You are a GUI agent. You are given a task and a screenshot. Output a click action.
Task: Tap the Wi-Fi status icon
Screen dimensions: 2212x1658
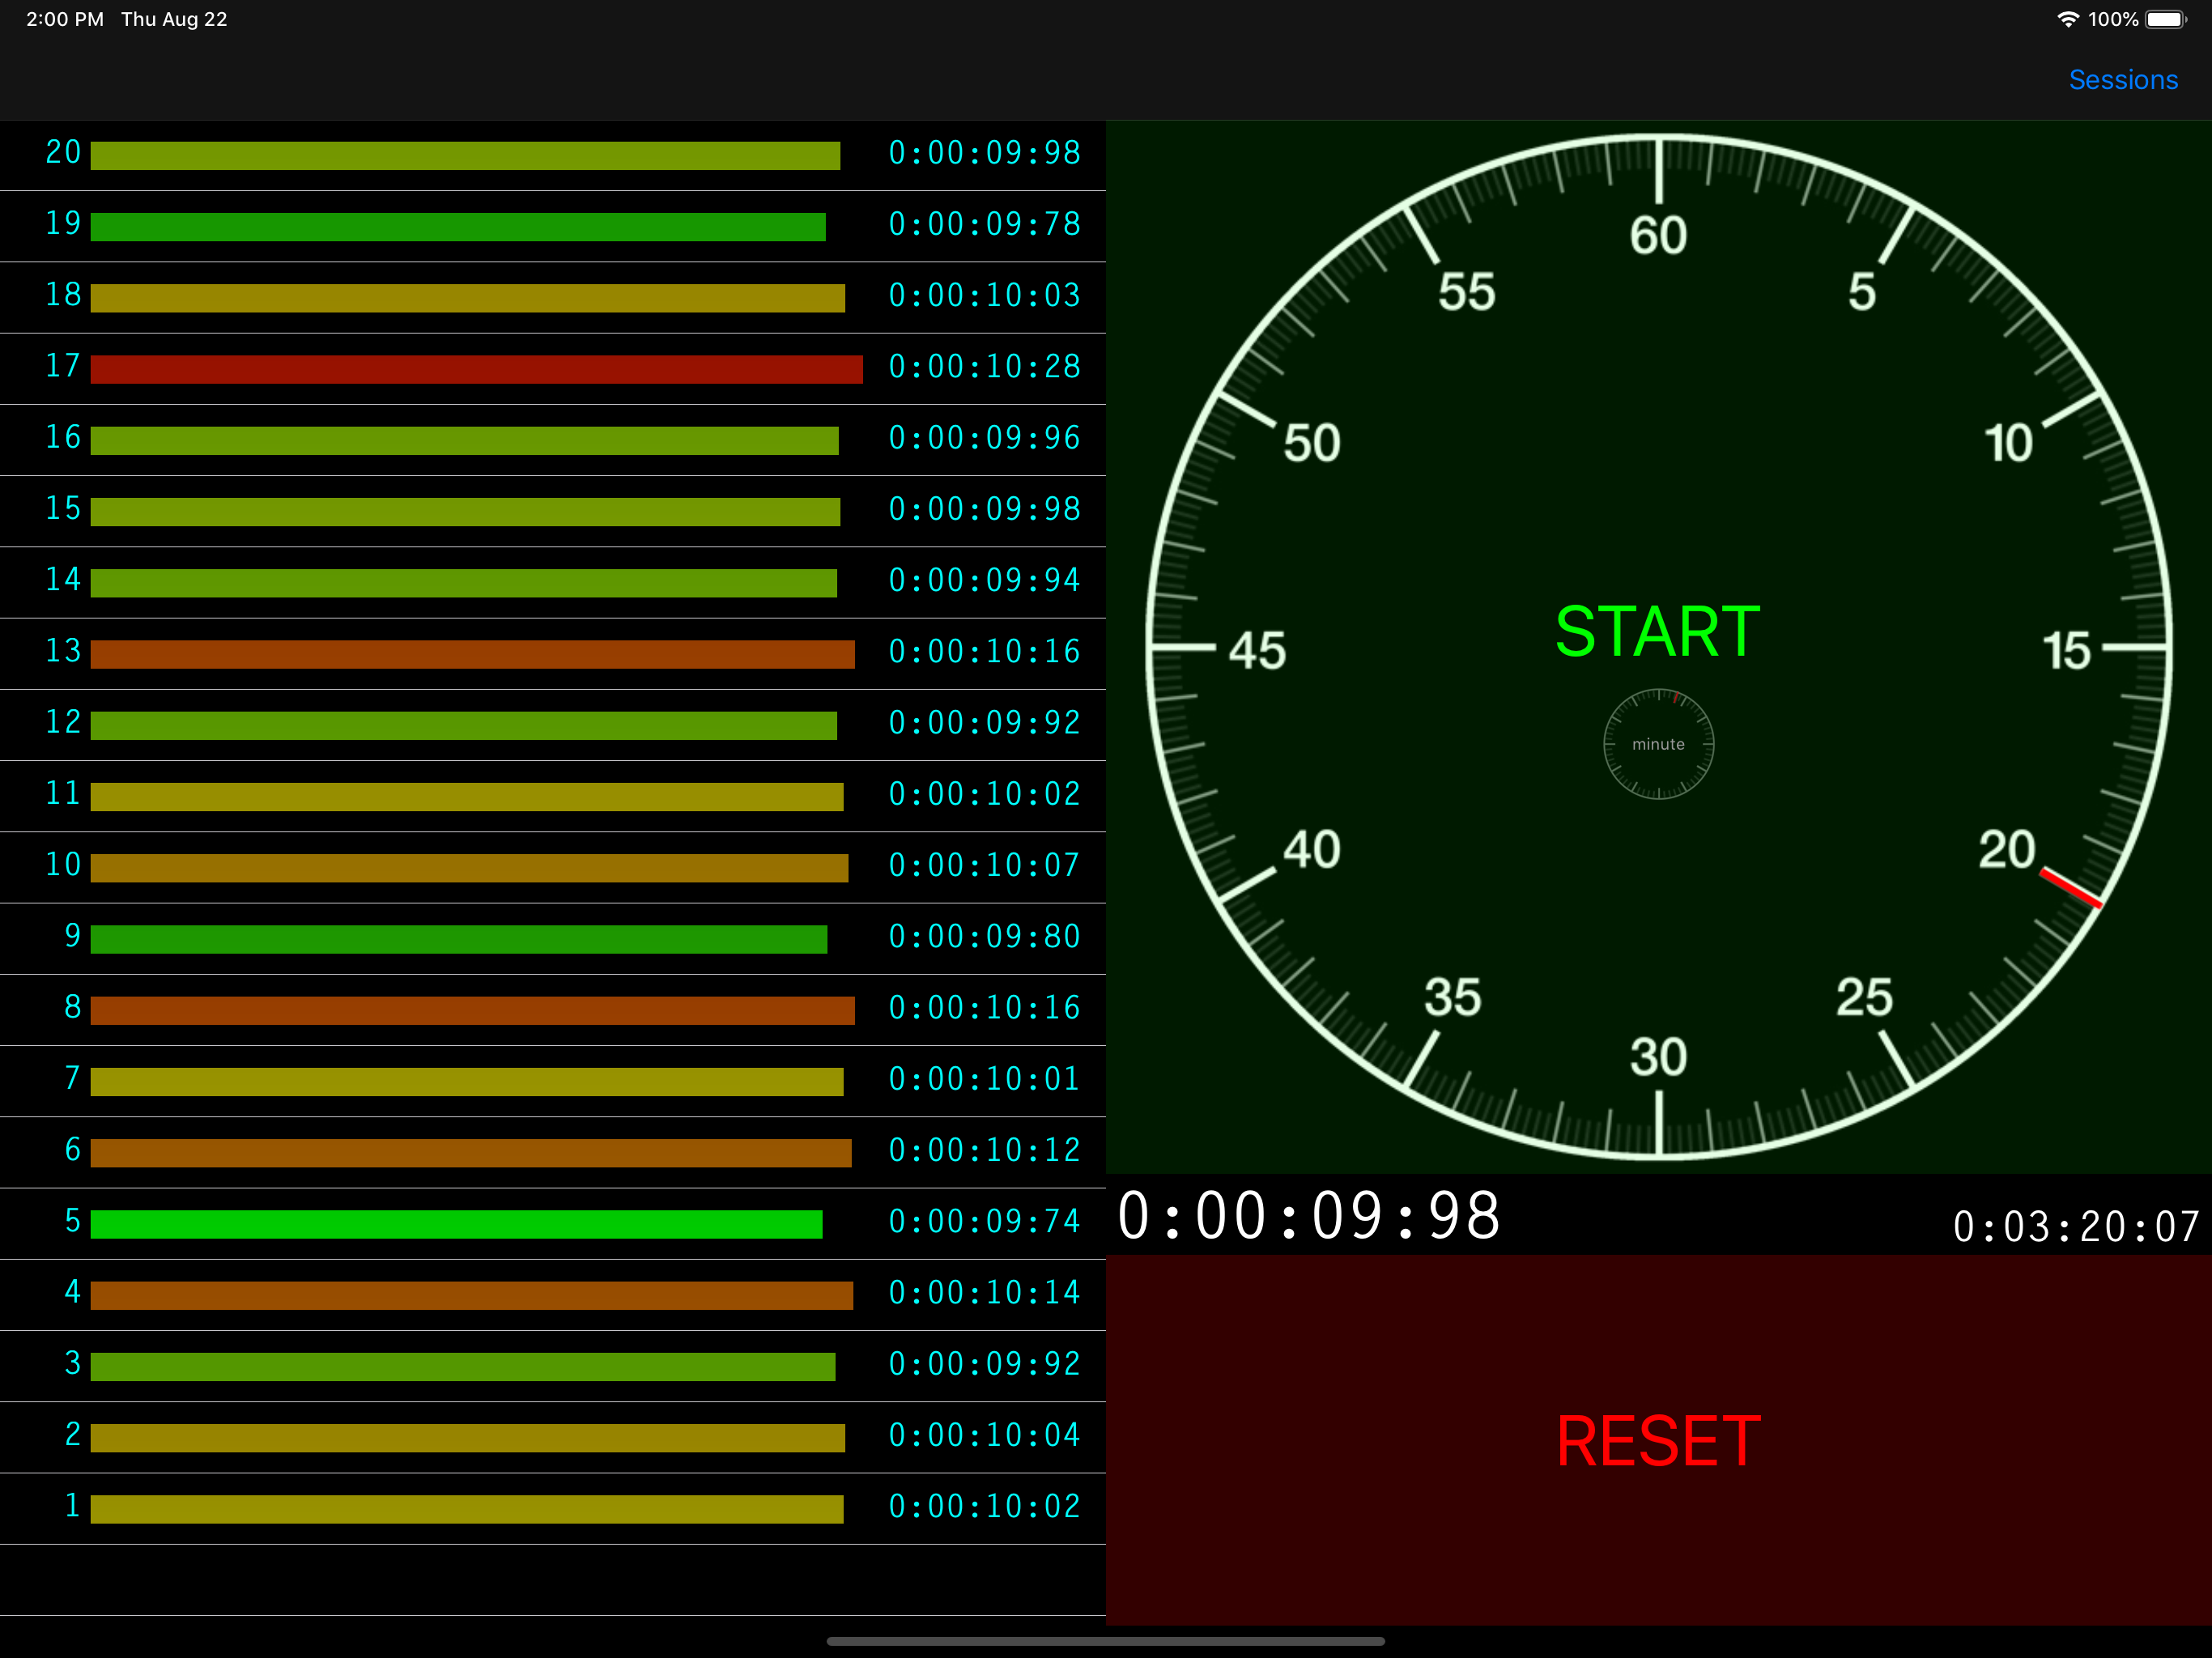pyautogui.click(x=2067, y=19)
